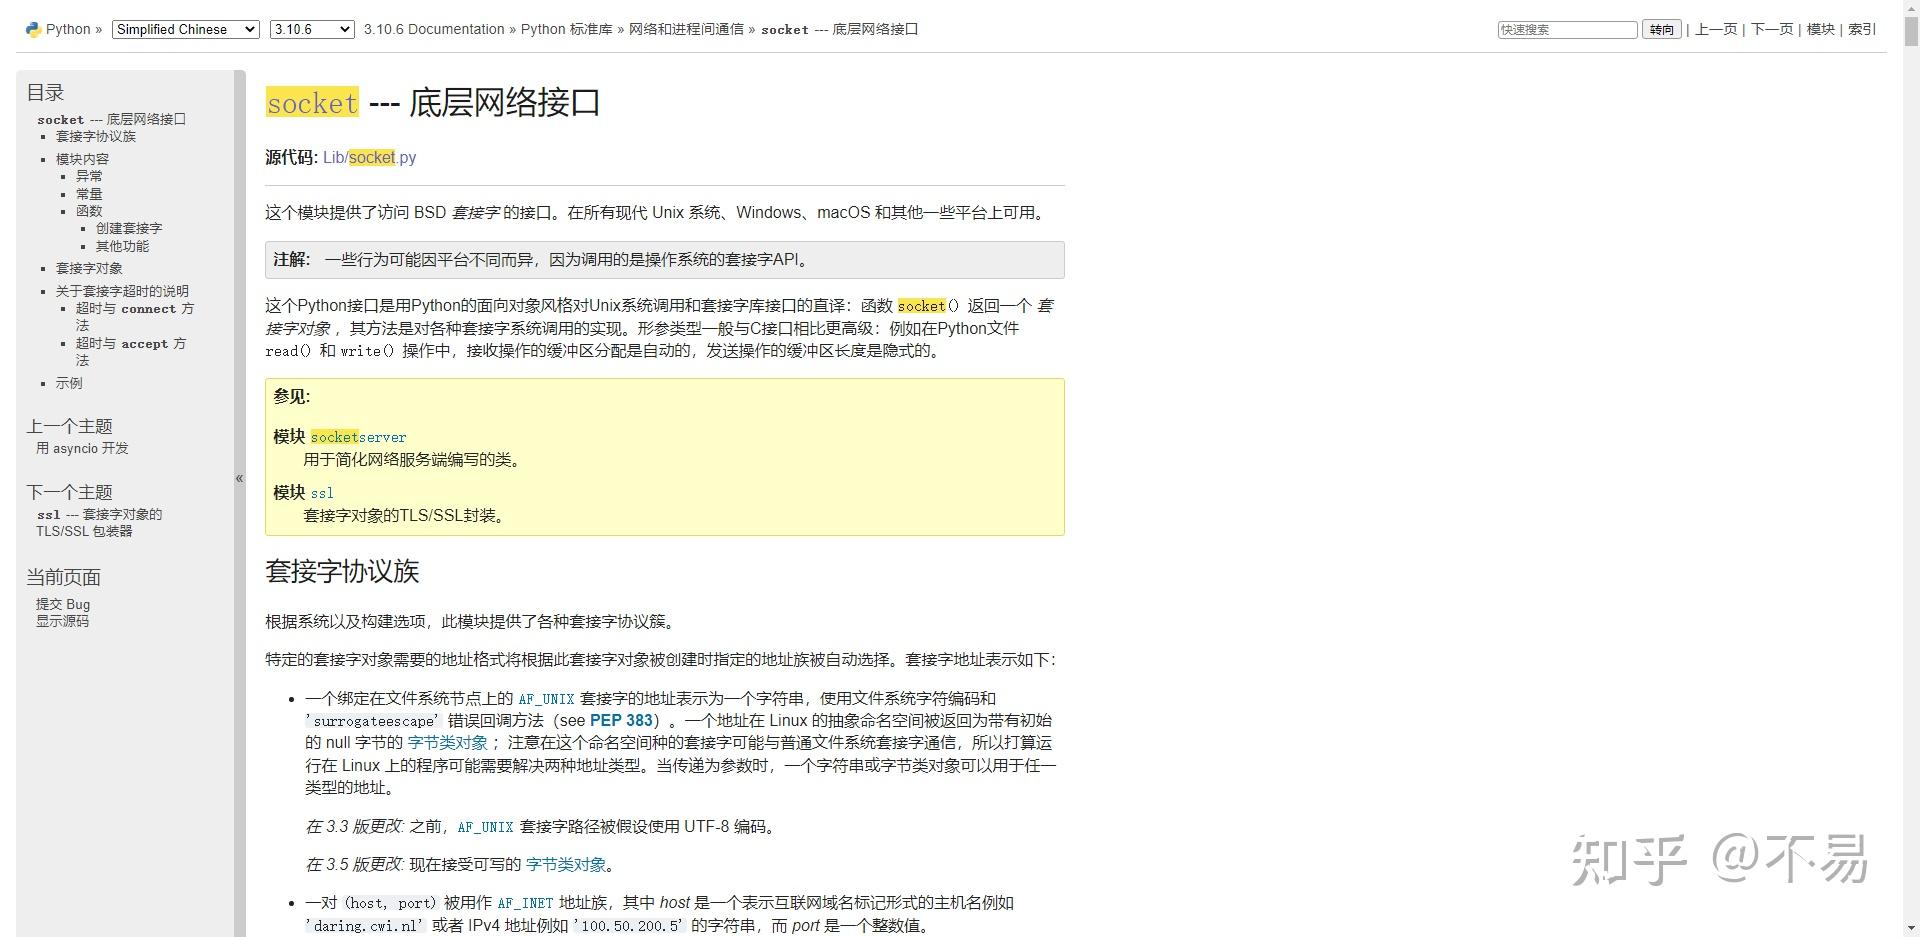Open the PEP 383 reference link
1920x937 pixels.
(623, 720)
